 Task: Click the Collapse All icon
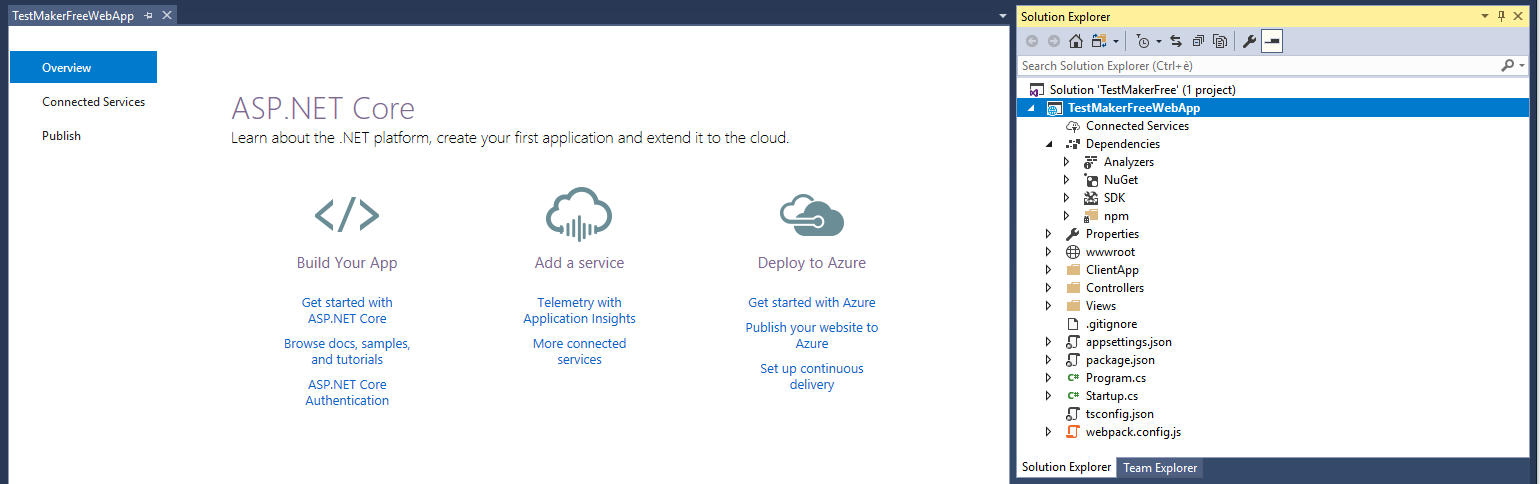1198,41
